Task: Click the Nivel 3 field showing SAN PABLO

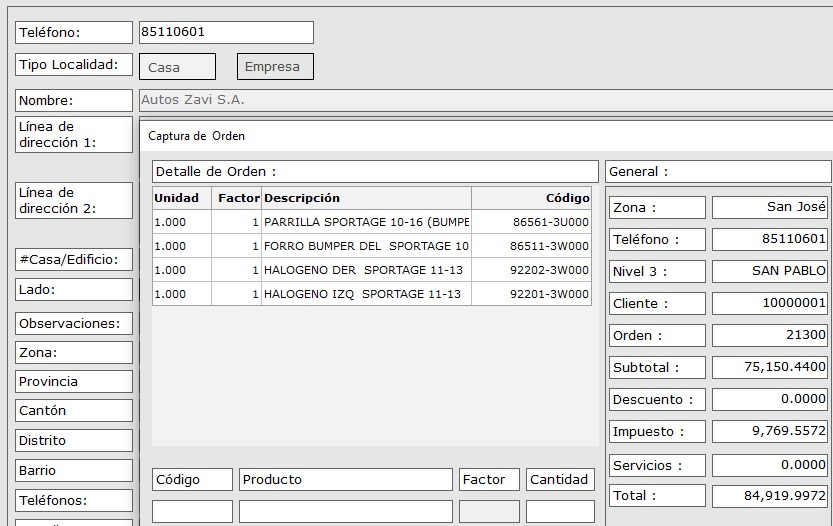Action: click(x=770, y=271)
